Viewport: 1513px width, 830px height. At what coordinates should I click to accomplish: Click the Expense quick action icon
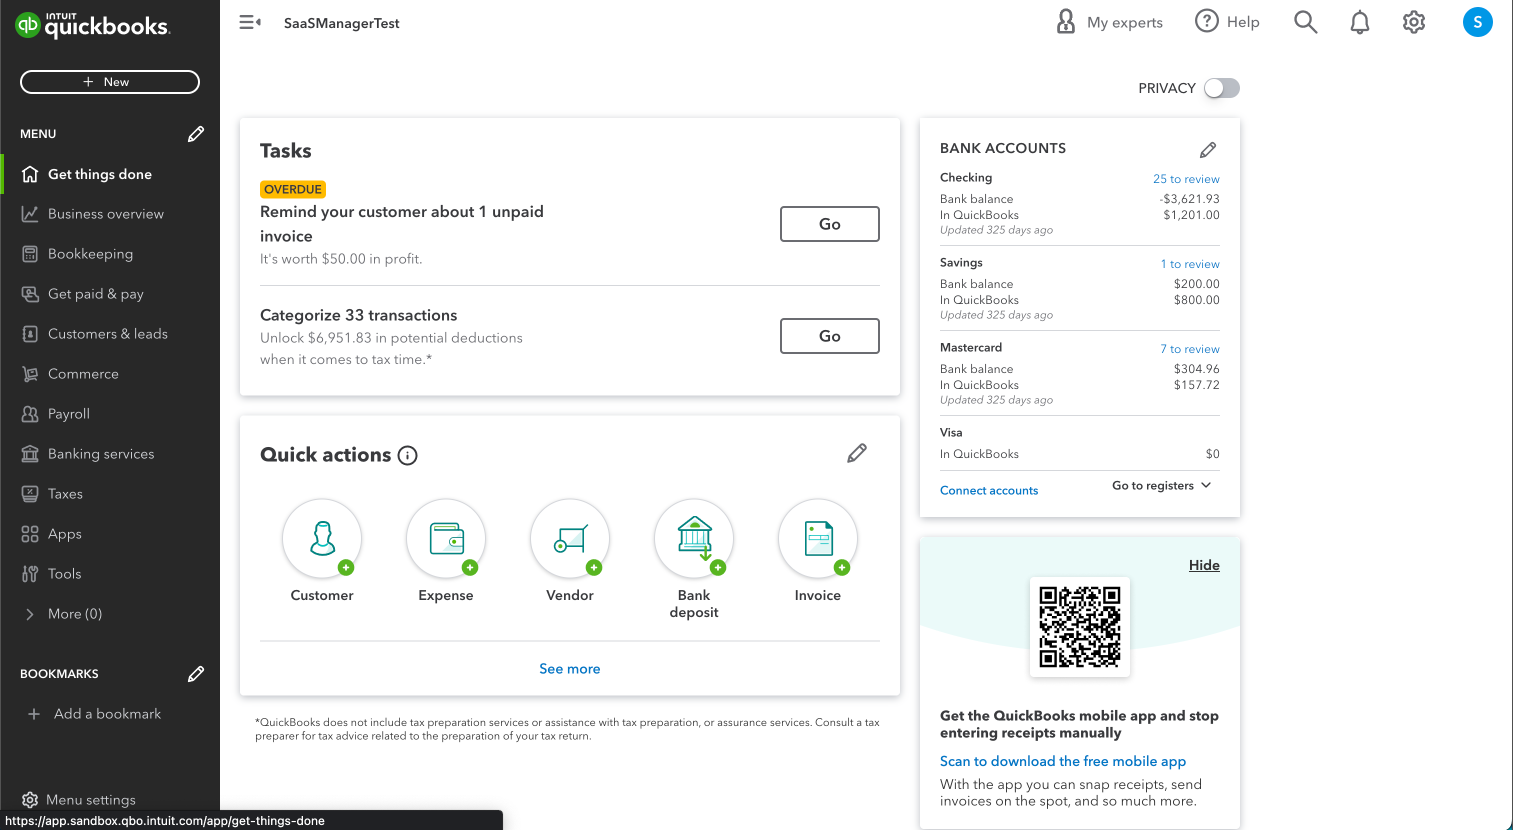pyautogui.click(x=446, y=539)
